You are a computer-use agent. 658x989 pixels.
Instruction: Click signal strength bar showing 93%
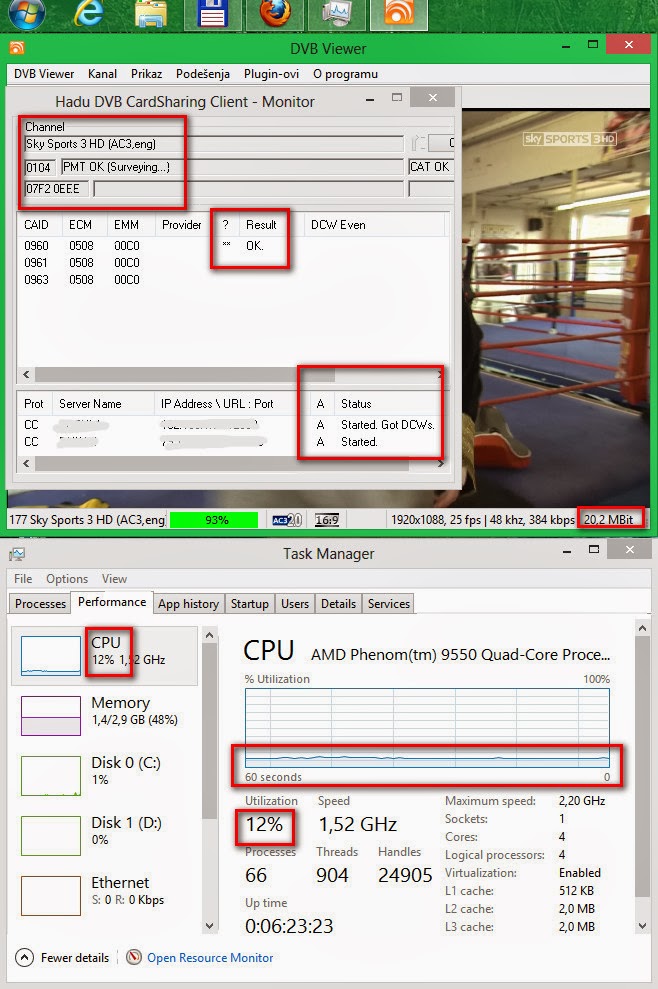coord(214,520)
